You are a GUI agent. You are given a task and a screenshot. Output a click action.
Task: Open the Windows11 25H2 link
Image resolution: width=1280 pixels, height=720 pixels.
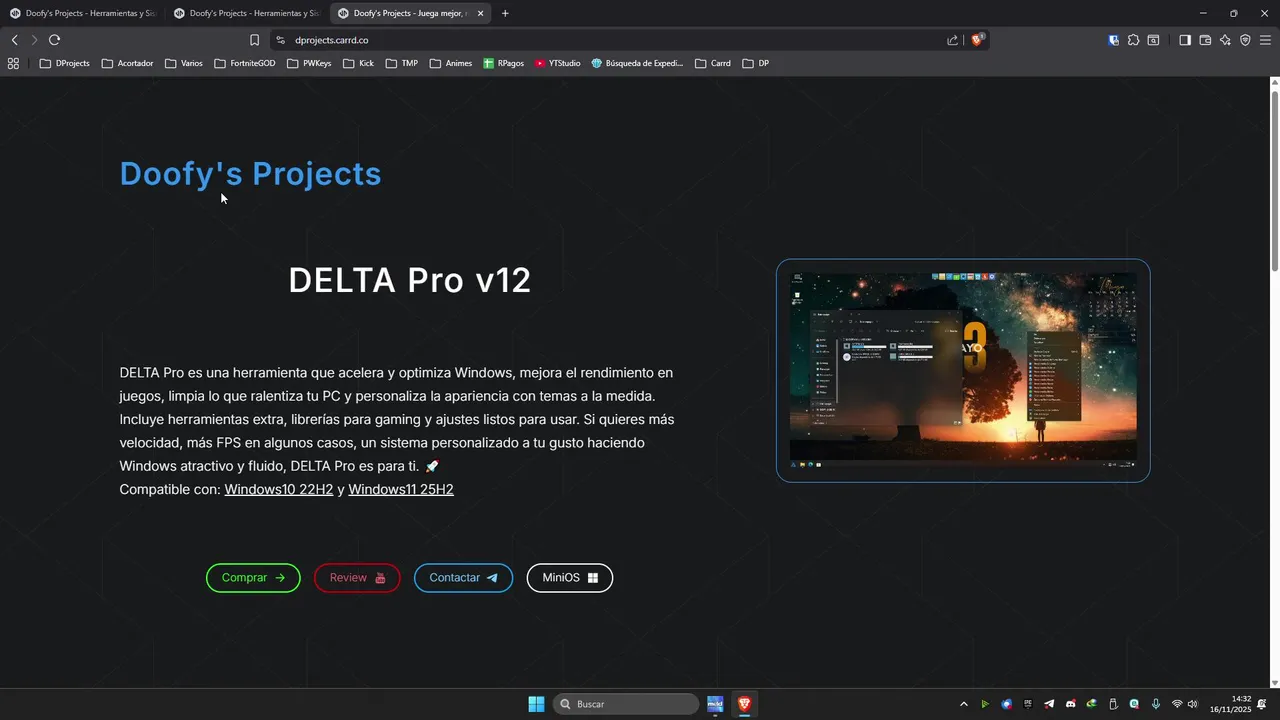pyautogui.click(x=401, y=490)
